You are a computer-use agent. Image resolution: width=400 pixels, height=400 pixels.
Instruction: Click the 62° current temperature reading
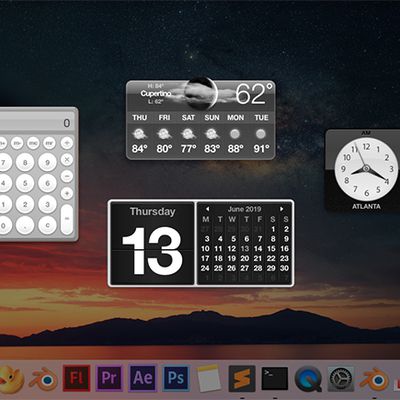pos(254,94)
